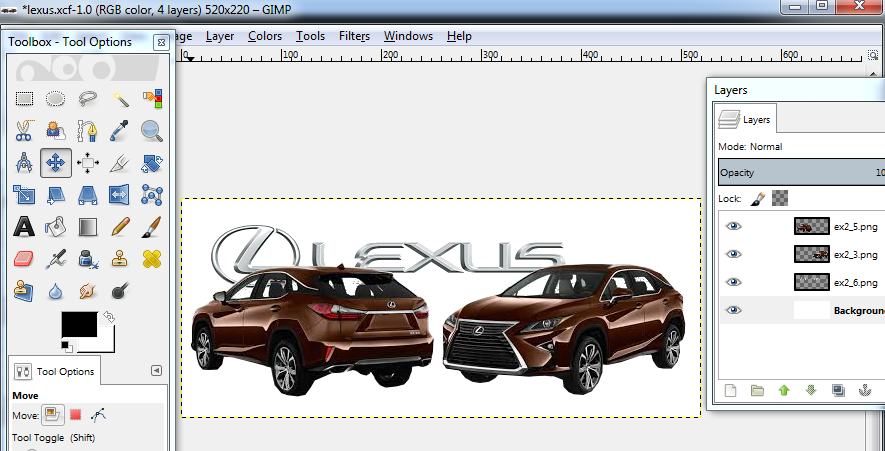Create a new layer

730,390
